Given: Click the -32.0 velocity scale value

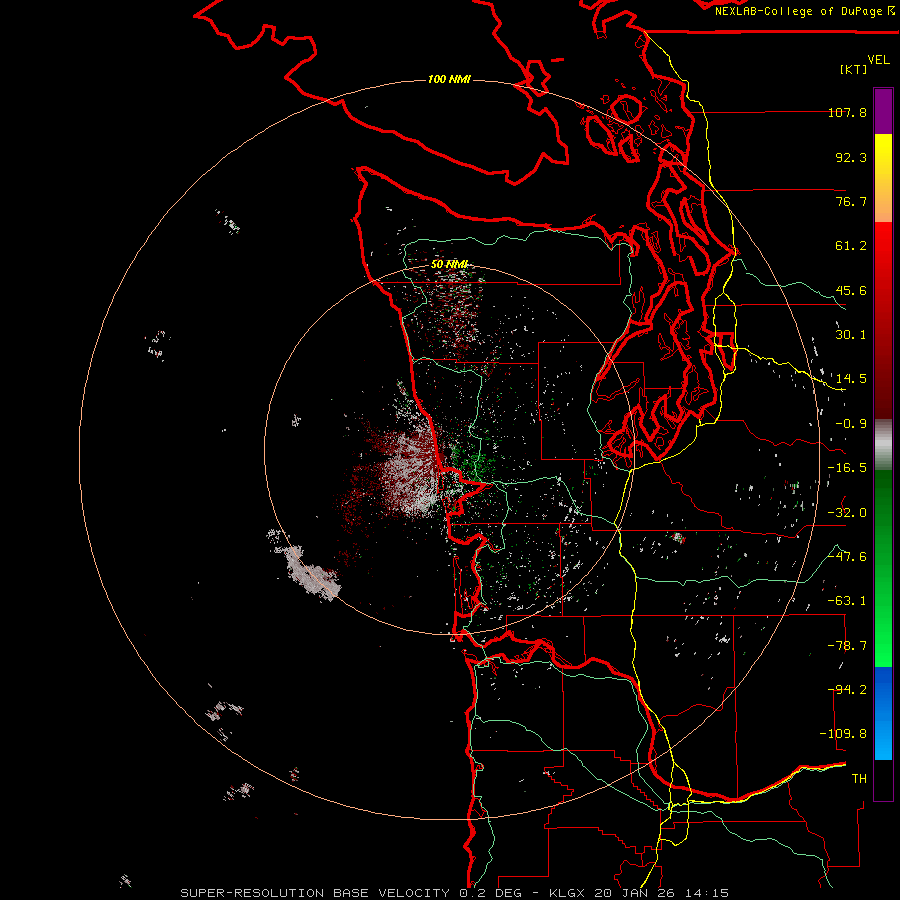Looking at the screenshot, I should [x=847, y=513].
